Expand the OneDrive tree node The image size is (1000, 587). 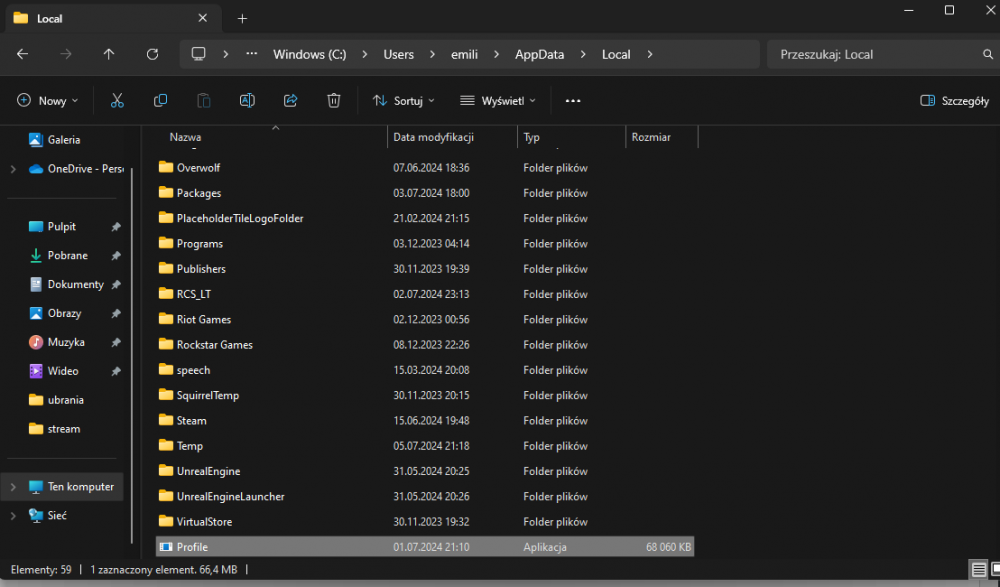point(12,169)
